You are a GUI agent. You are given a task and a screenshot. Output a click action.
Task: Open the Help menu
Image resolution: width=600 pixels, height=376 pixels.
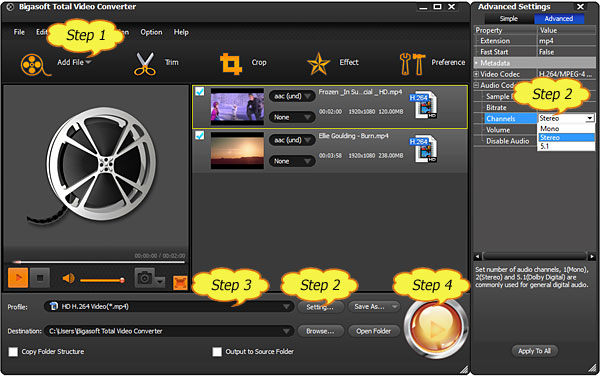[181, 32]
